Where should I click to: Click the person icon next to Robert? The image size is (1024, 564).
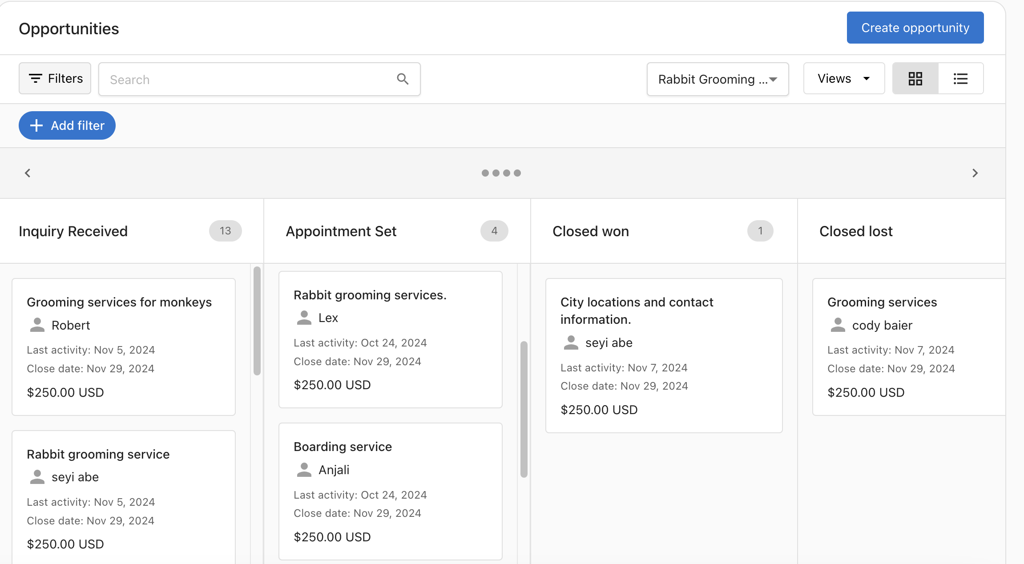tap(37, 325)
